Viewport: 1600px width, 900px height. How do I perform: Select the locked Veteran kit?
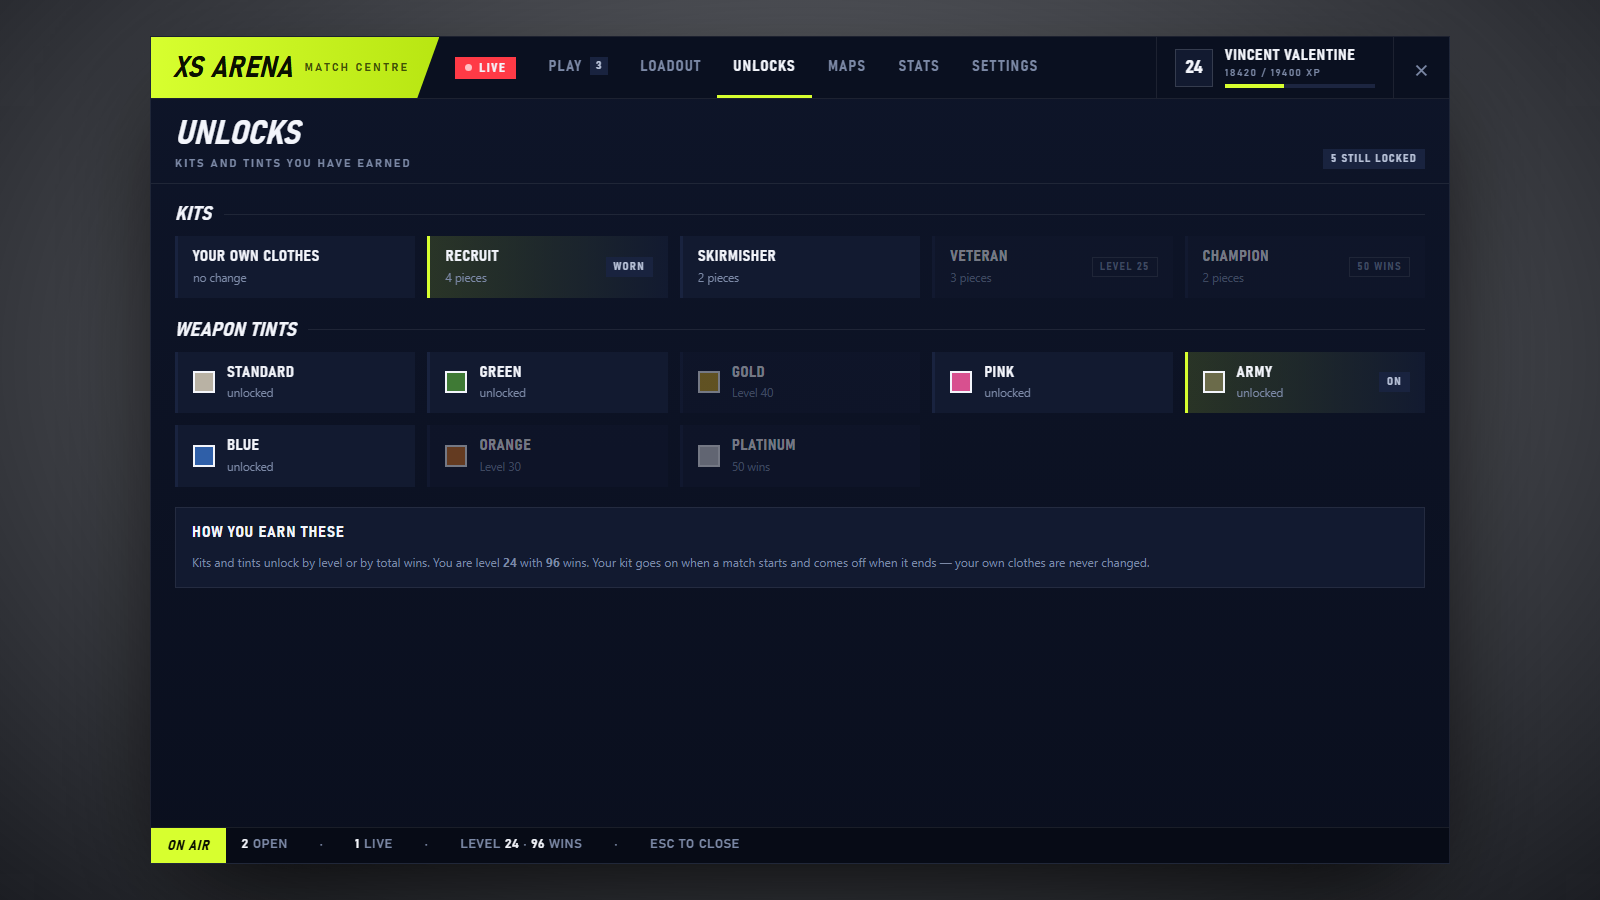[1052, 267]
